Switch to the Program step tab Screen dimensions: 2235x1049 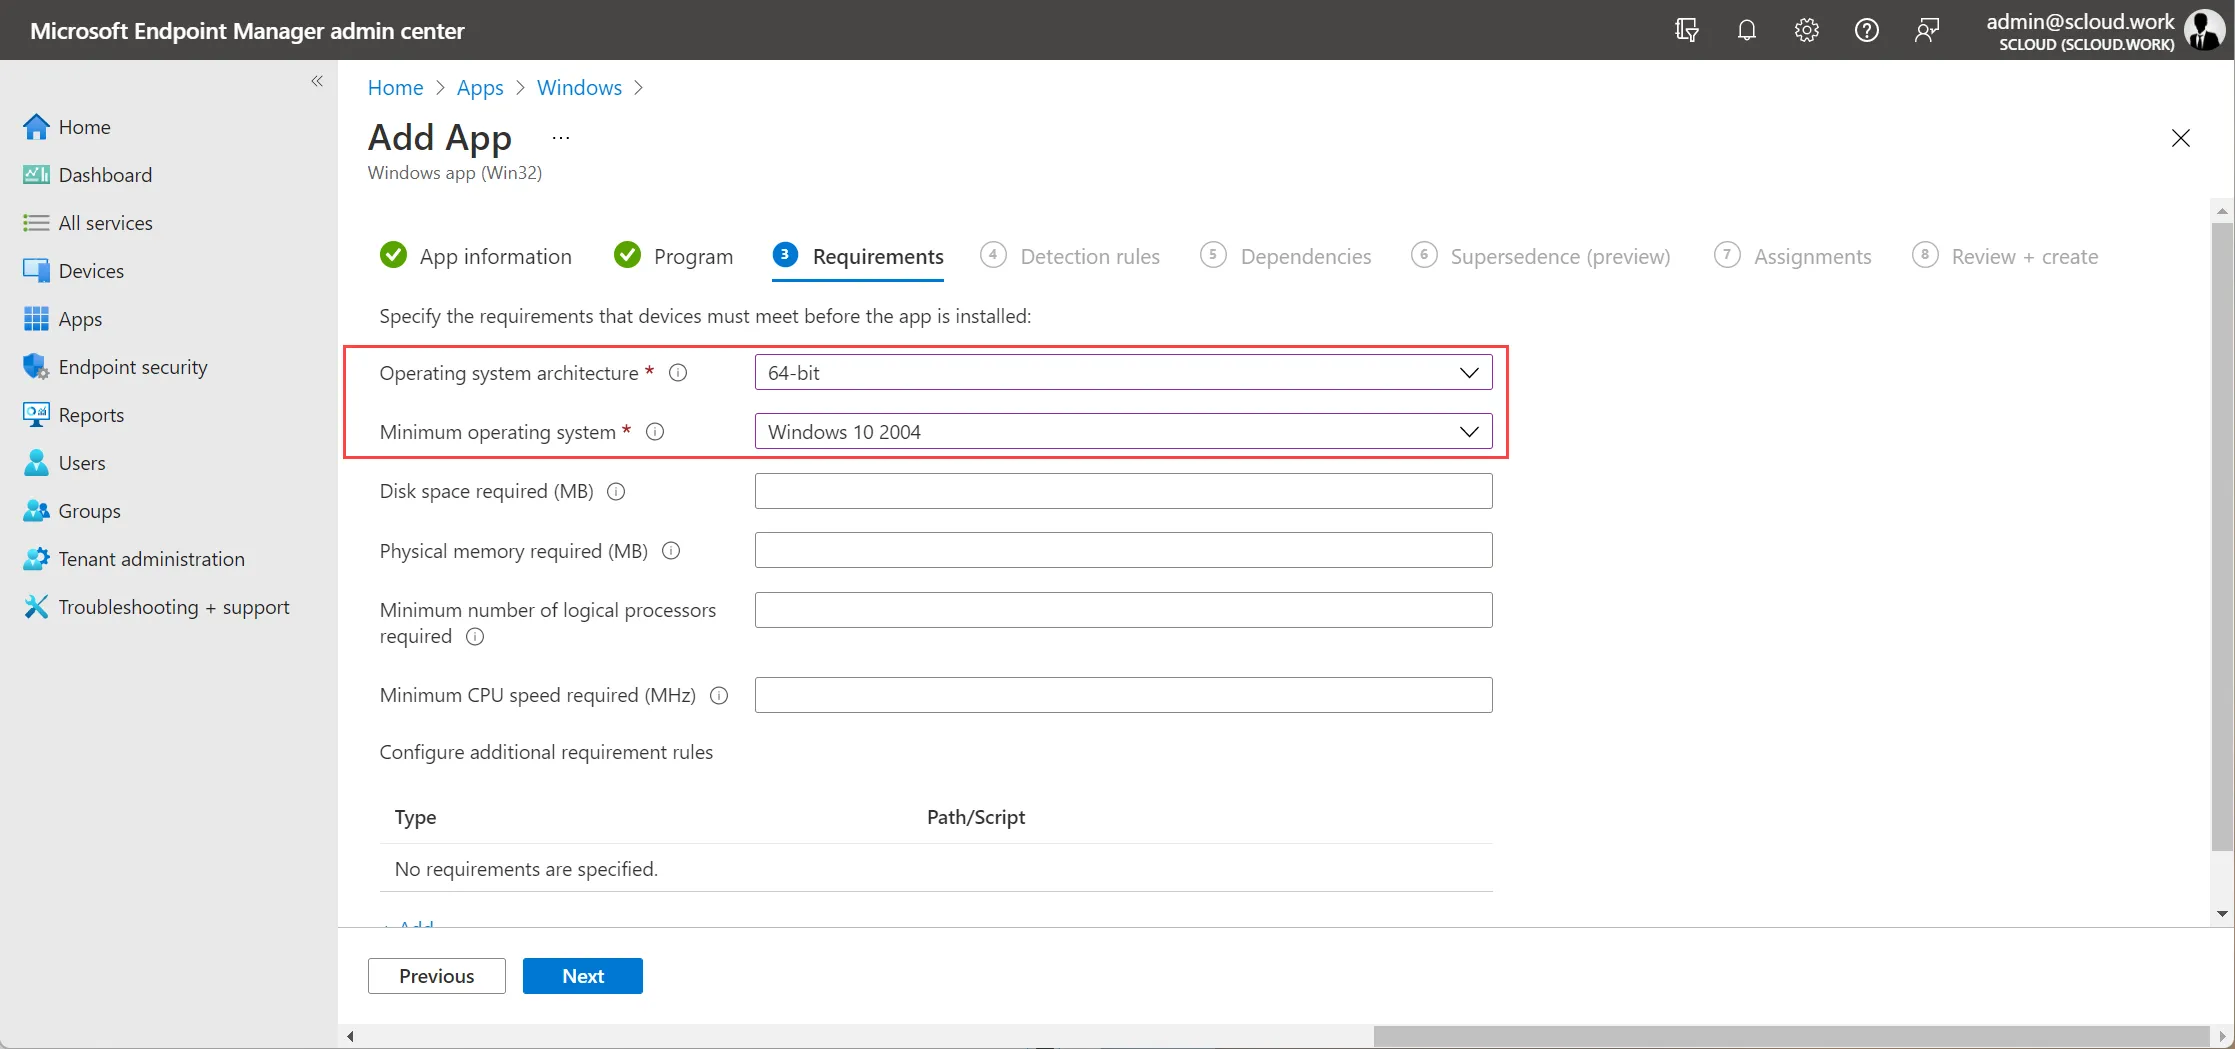[x=674, y=256]
